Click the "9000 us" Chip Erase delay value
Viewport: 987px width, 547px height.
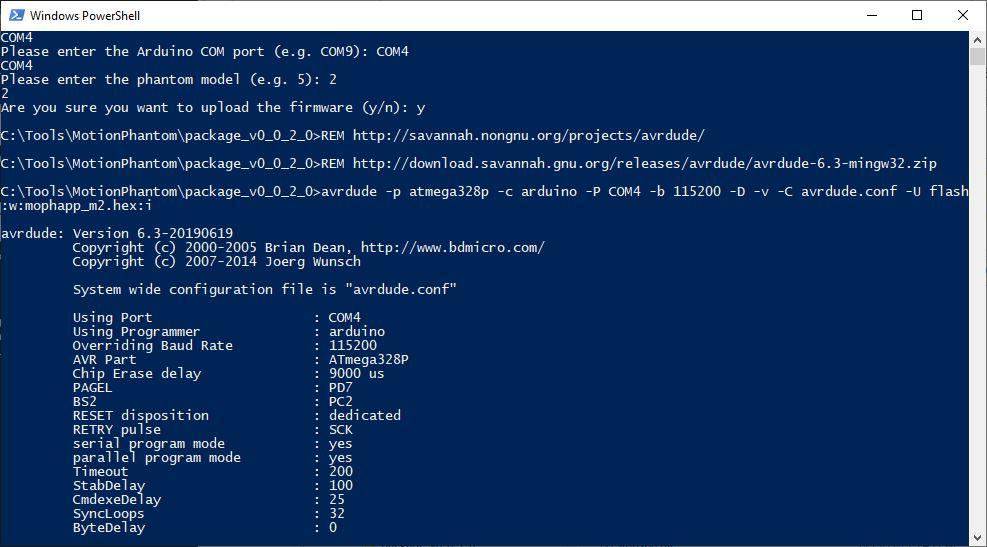point(357,373)
